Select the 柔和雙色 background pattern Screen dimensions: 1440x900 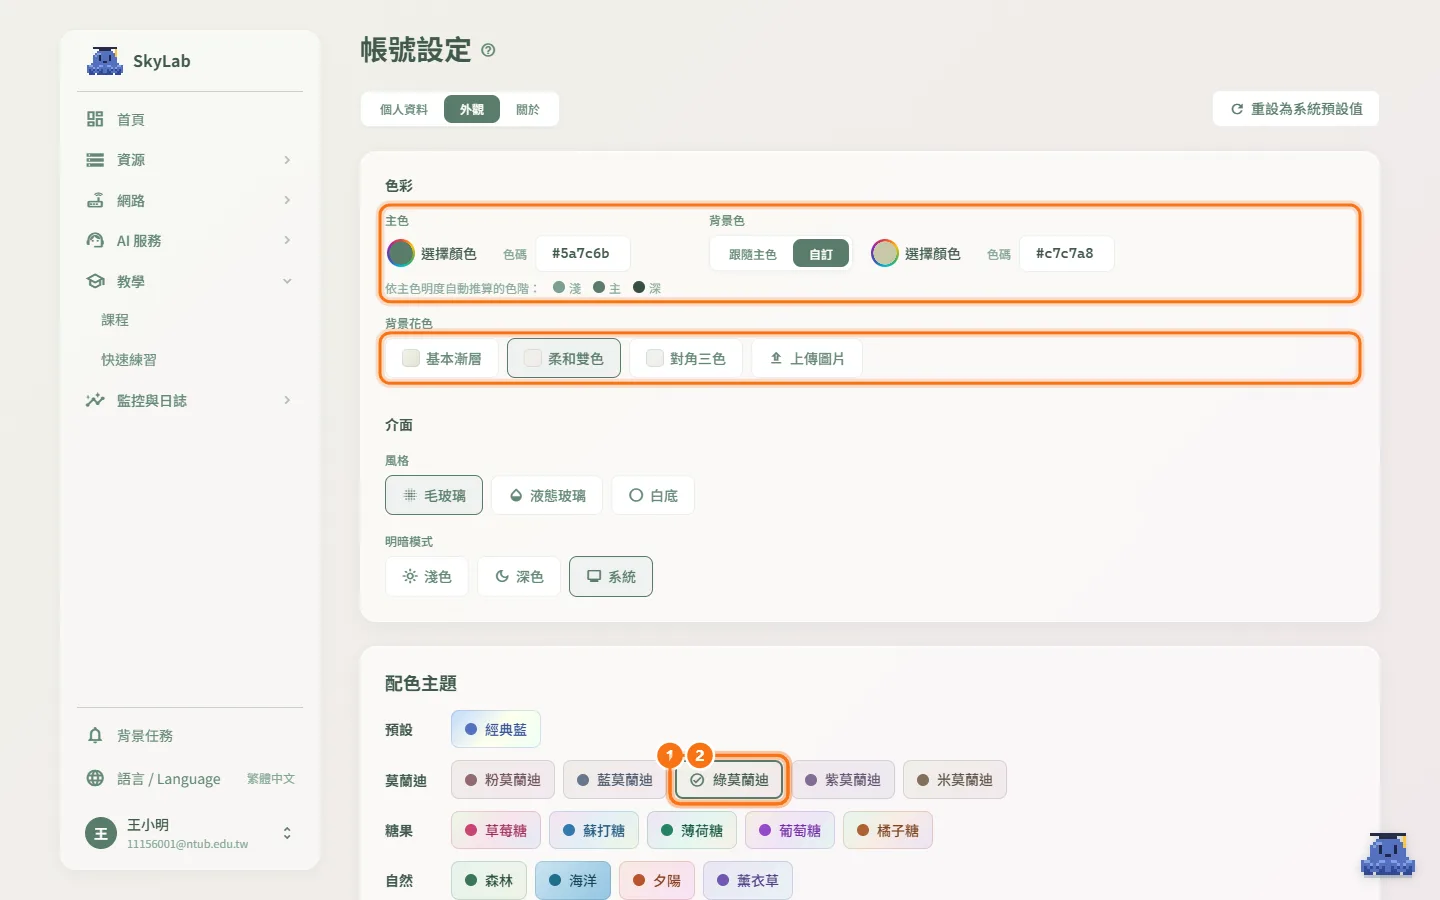[x=564, y=358]
